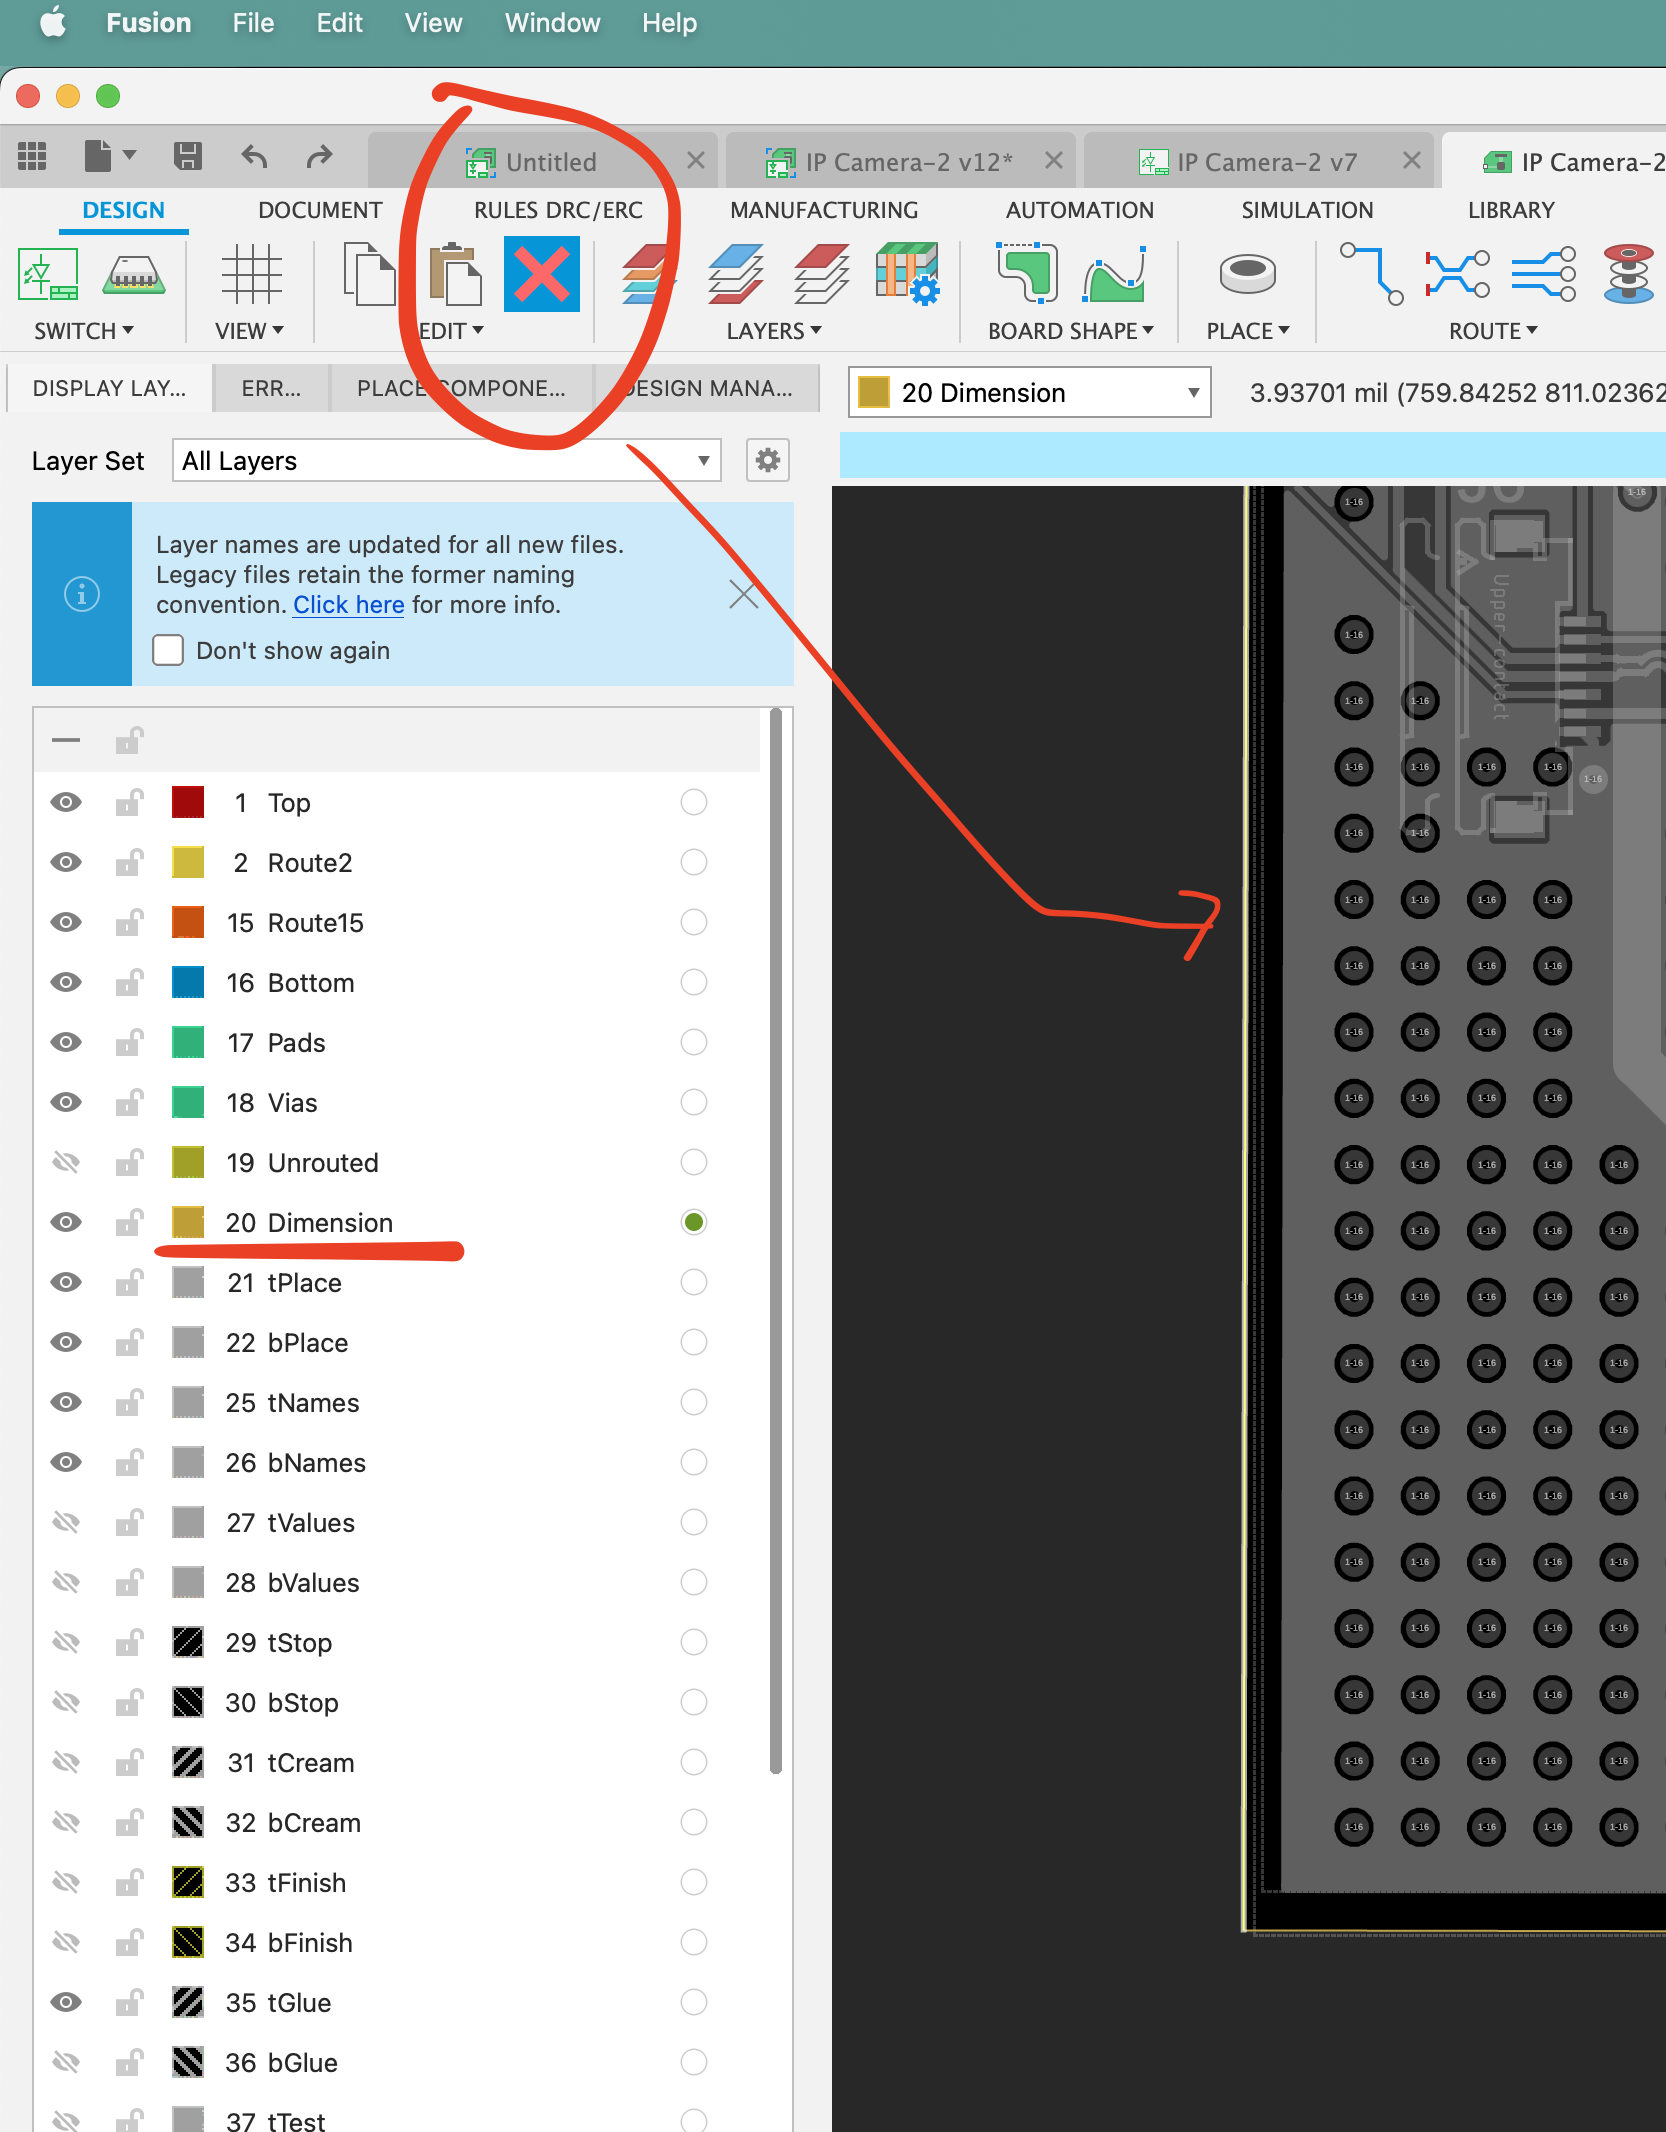Switch to IP Camera-2 v7 document tab
The image size is (1666, 2132).
click(1258, 161)
